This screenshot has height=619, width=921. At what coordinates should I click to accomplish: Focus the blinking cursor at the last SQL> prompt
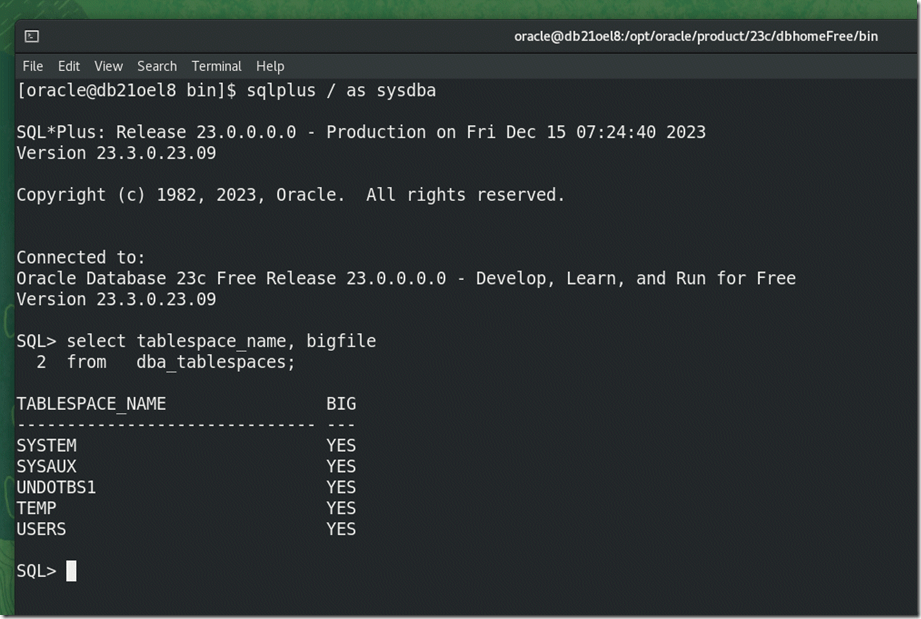71,571
